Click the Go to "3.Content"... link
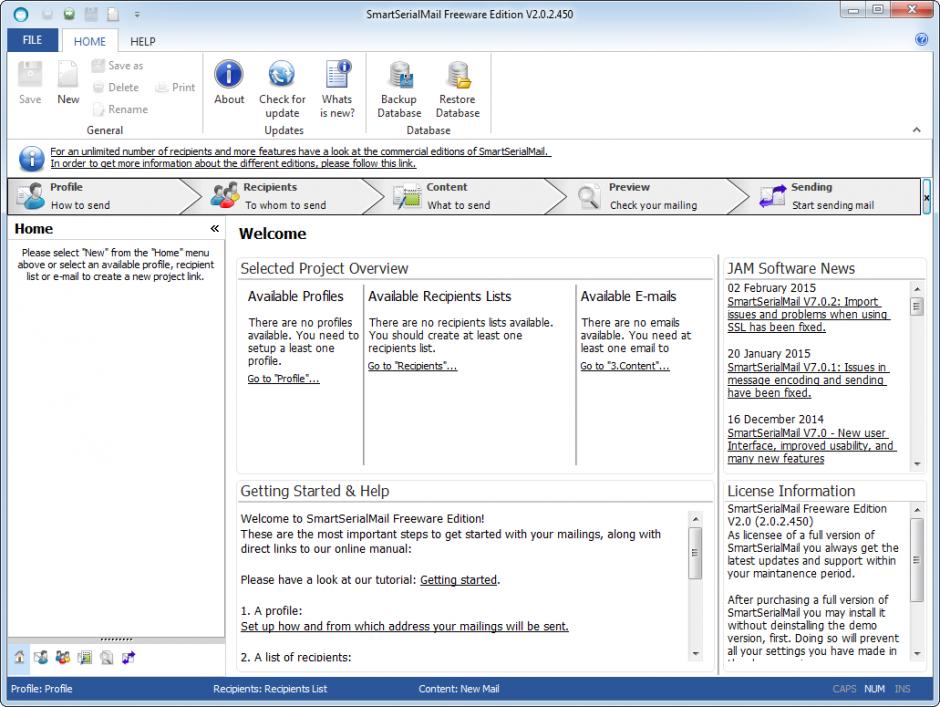The width and height of the screenshot is (940, 707). coord(625,366)
